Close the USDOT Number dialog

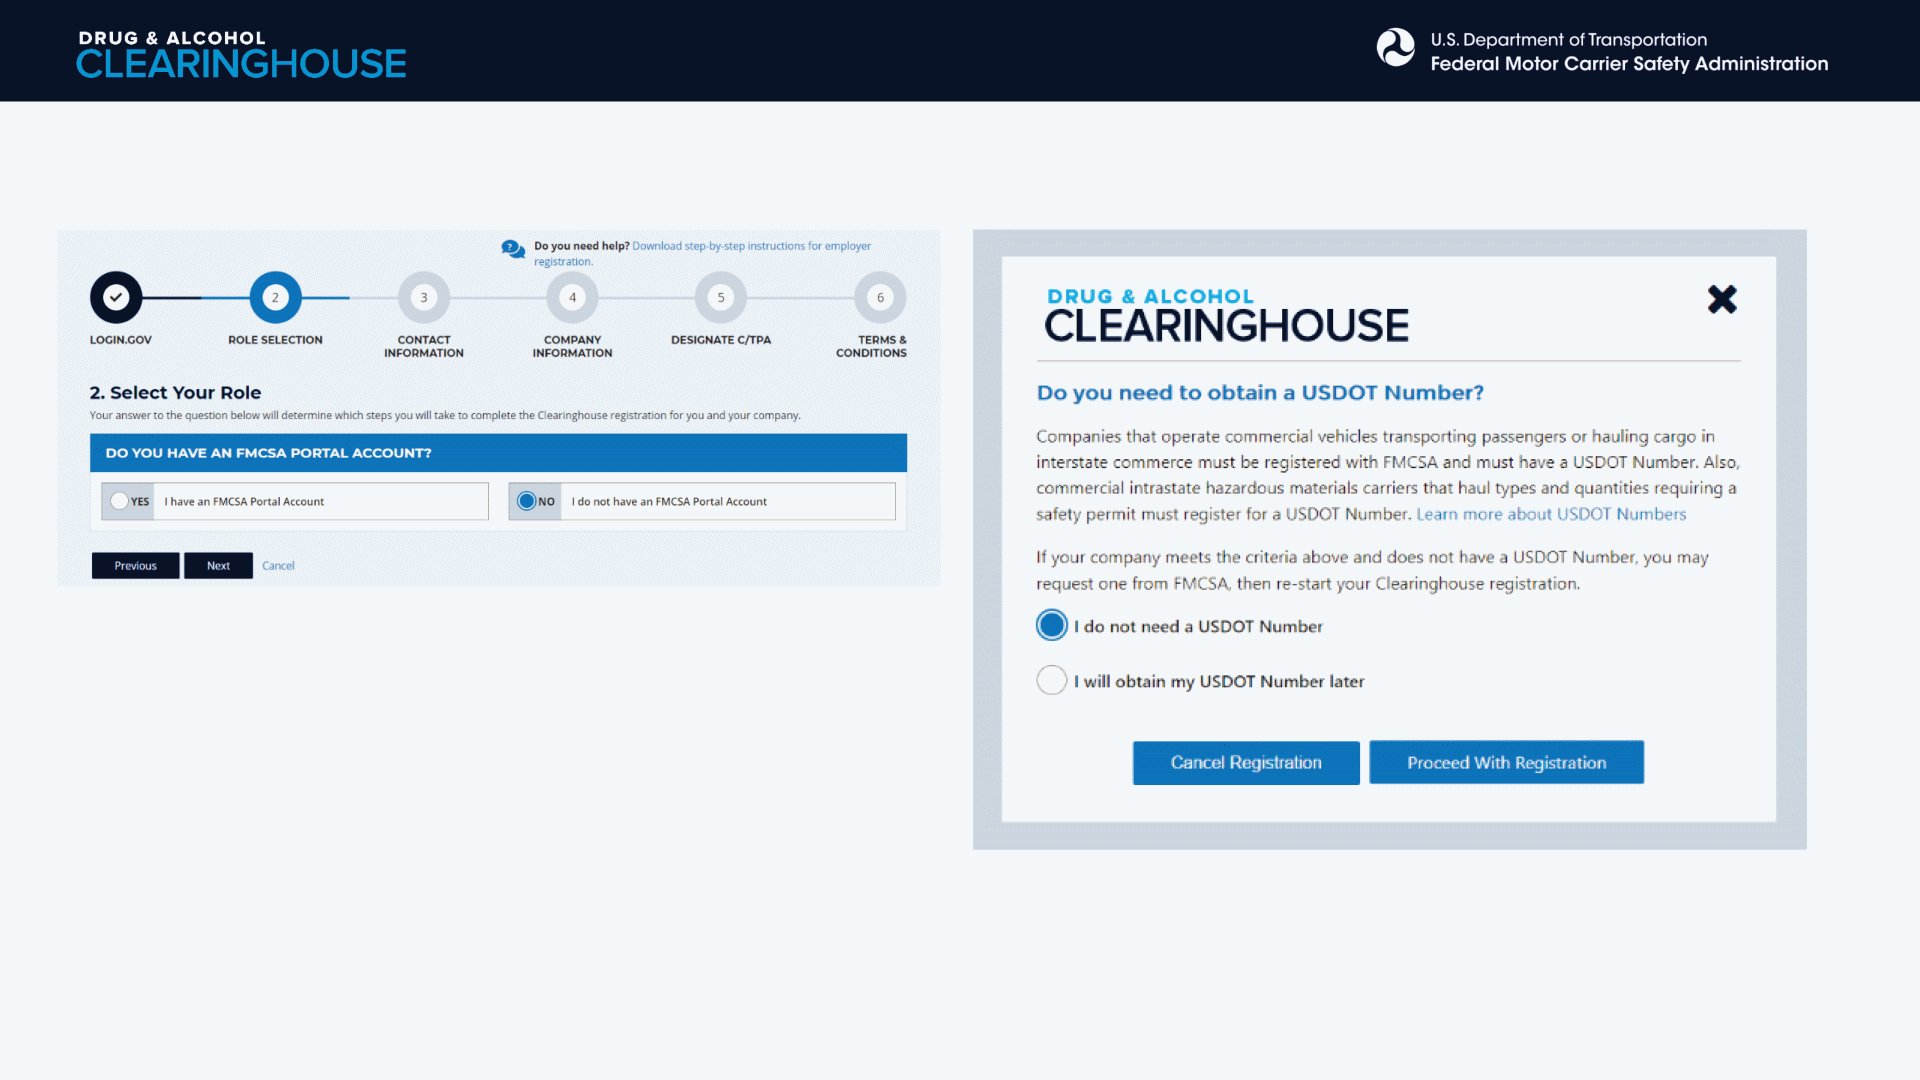[x=1721, y=299]
